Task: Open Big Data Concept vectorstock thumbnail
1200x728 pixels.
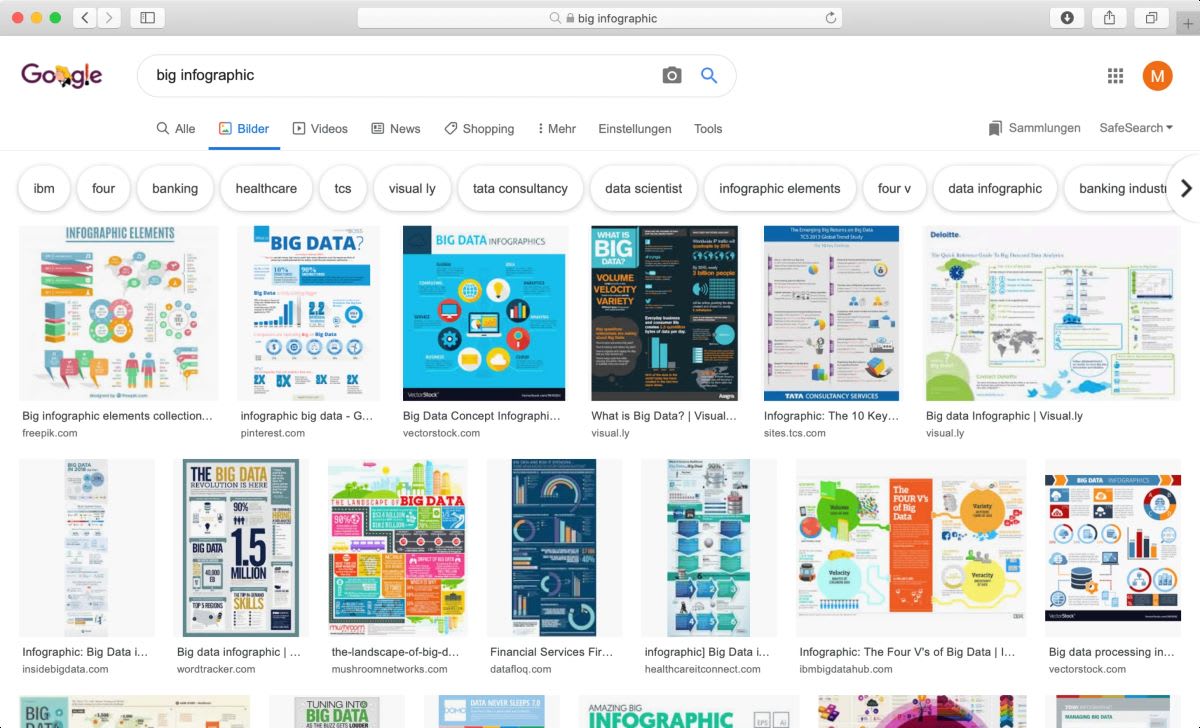Action: [485, 313]
